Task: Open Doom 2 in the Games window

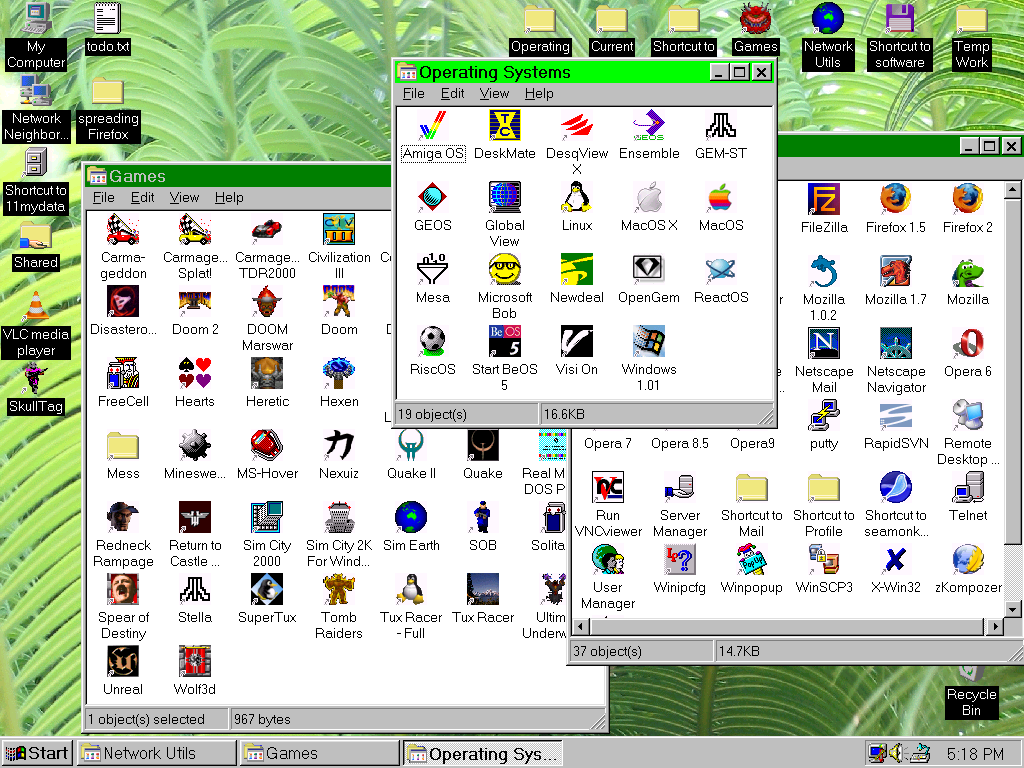Action: (x=195, y=302)
